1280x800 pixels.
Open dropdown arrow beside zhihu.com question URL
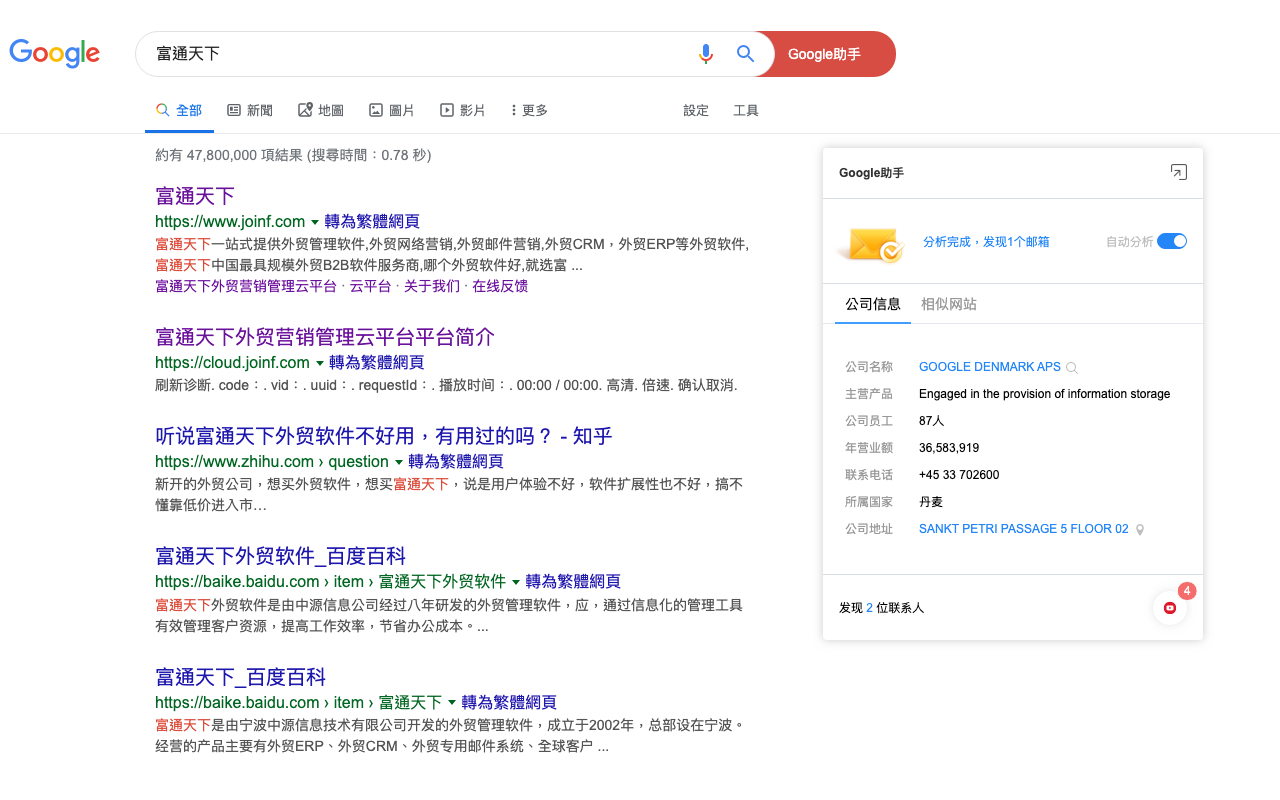tap(399, 462)
